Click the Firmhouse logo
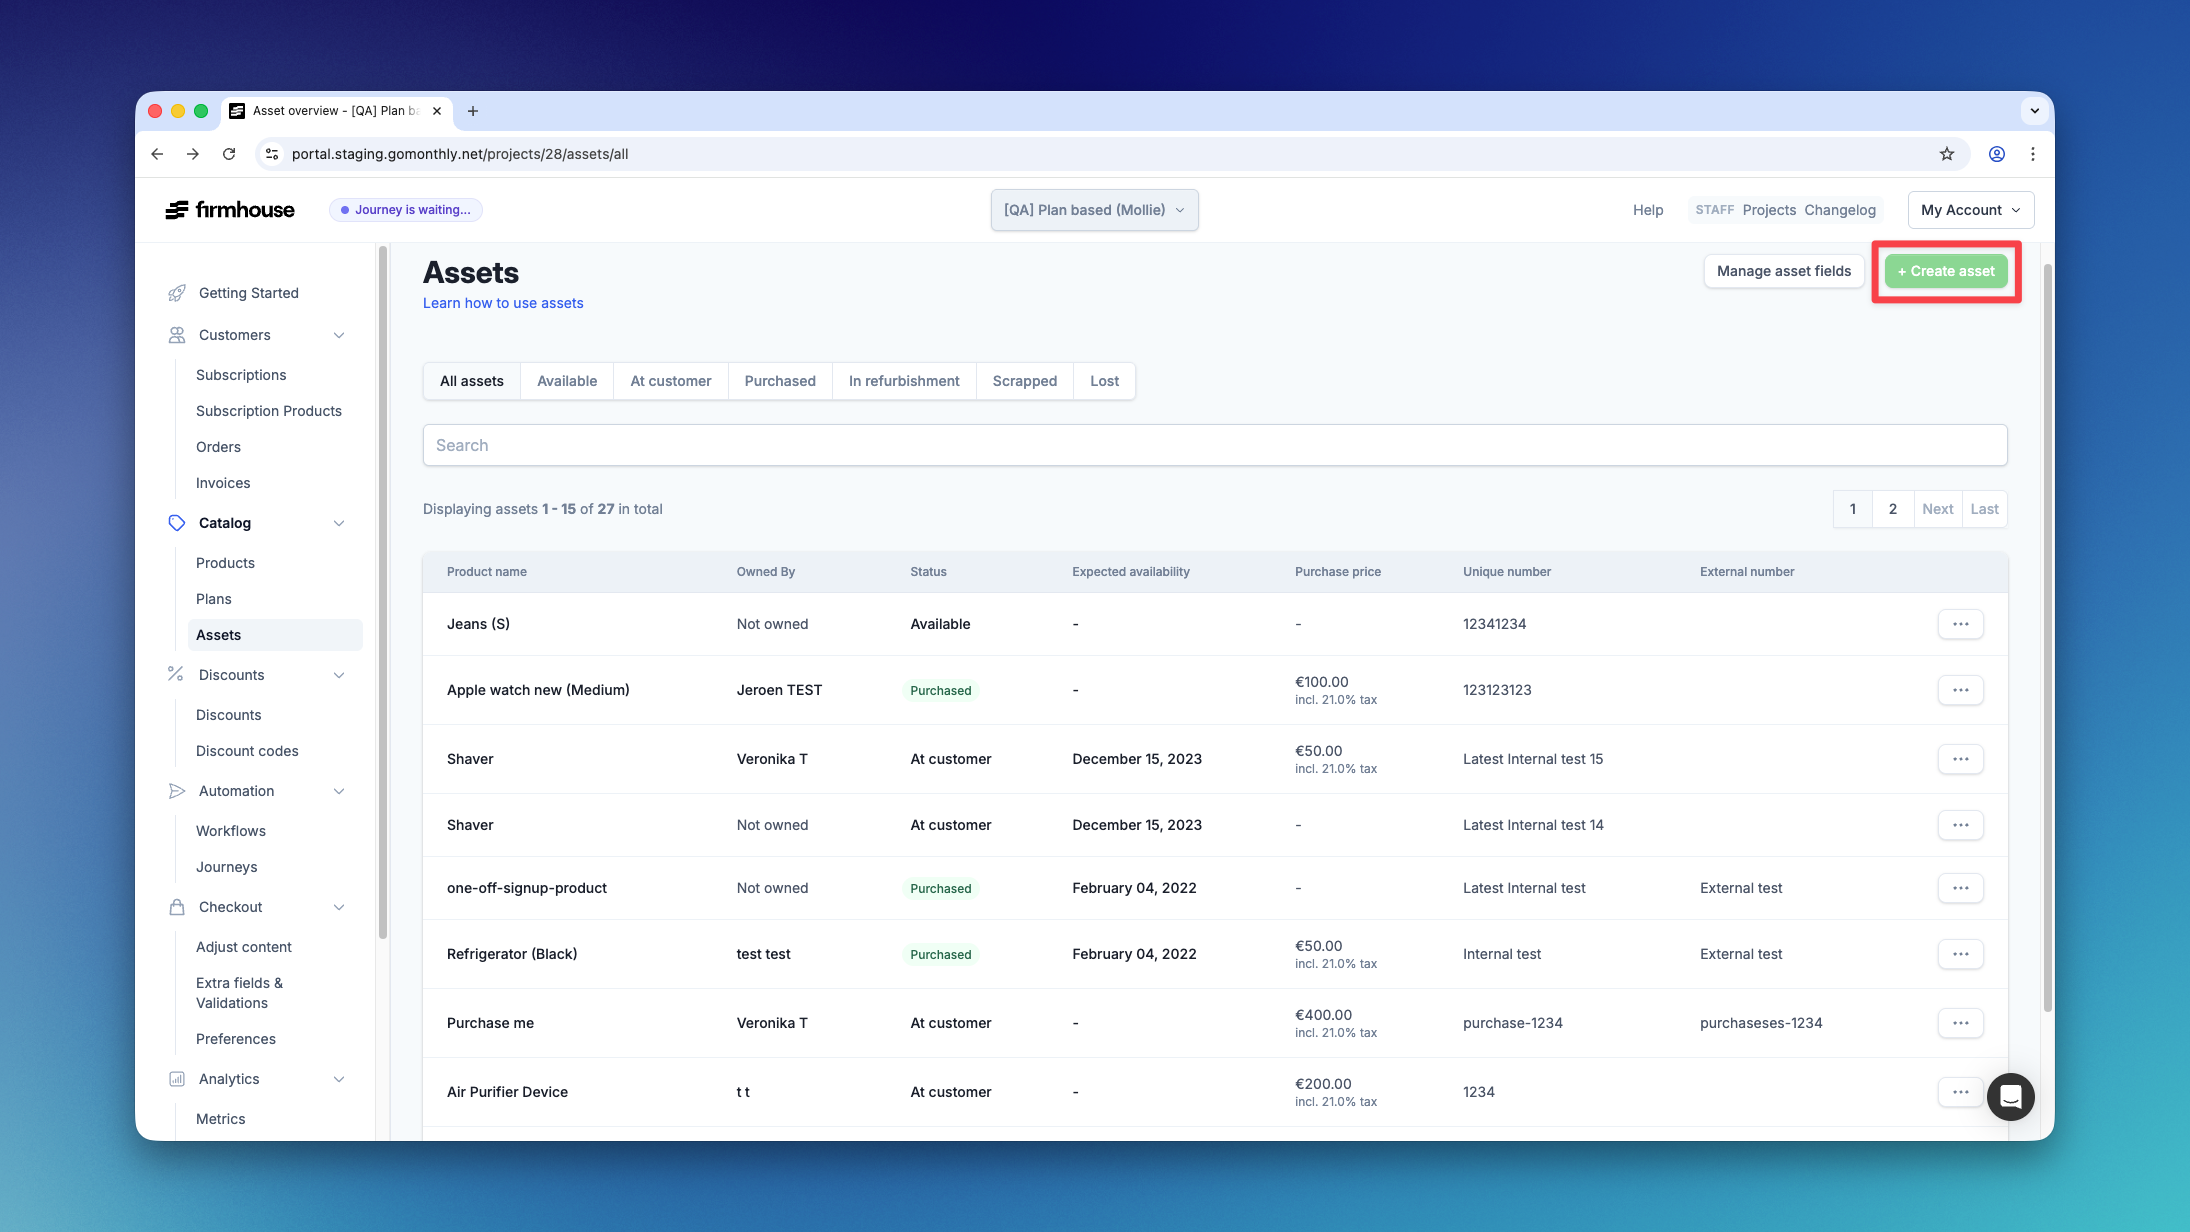Screen dimensions: 2190x1232 tap(229, 209)
